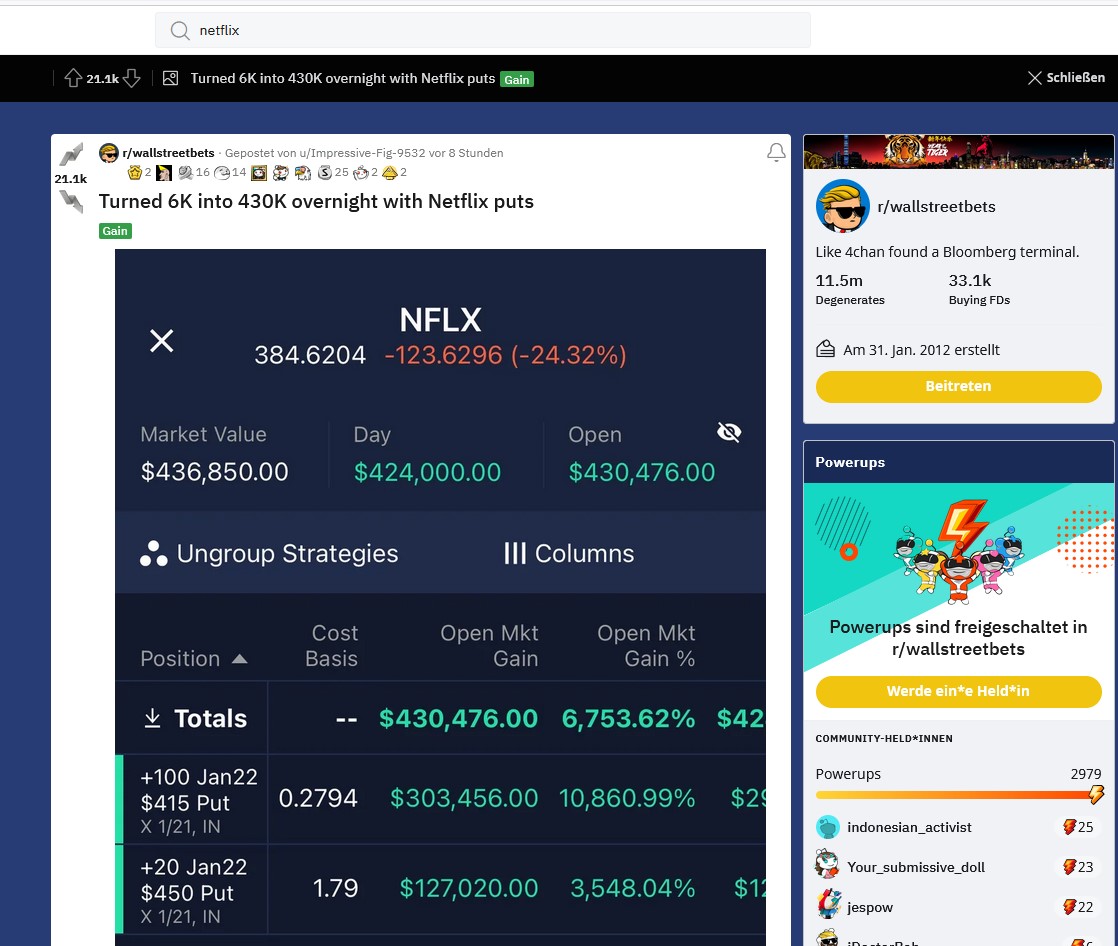Downvote the post in the black header bar
The image size is (1118, 946).
tap(132, 78)
